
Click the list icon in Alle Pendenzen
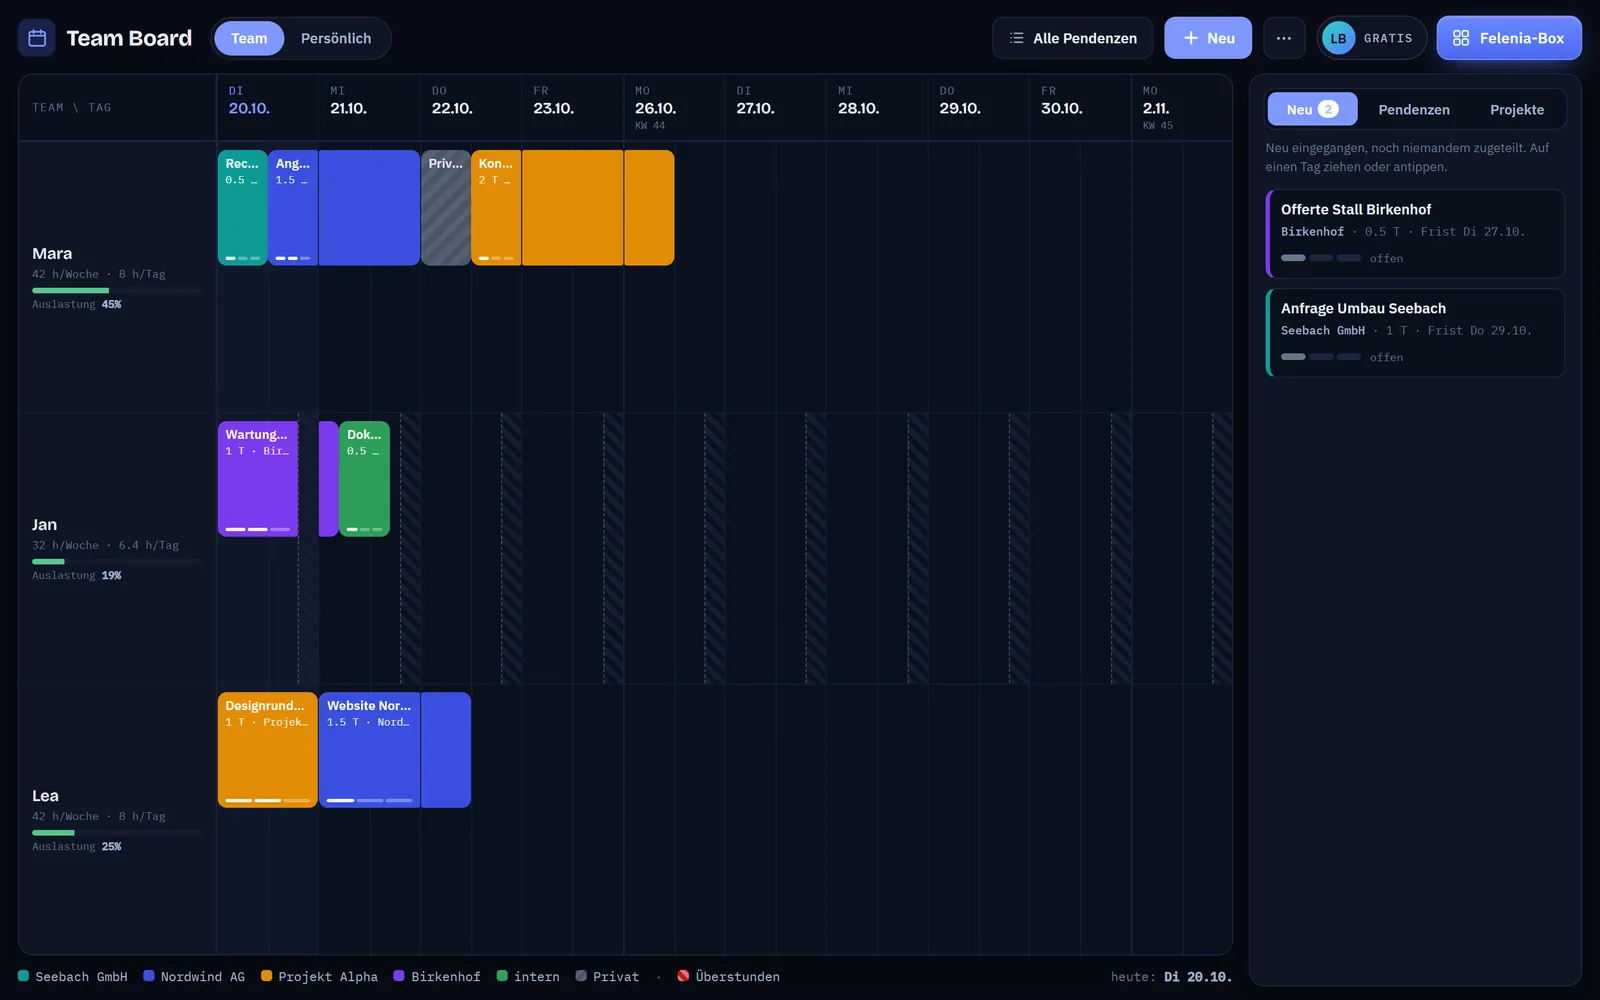1017,38
